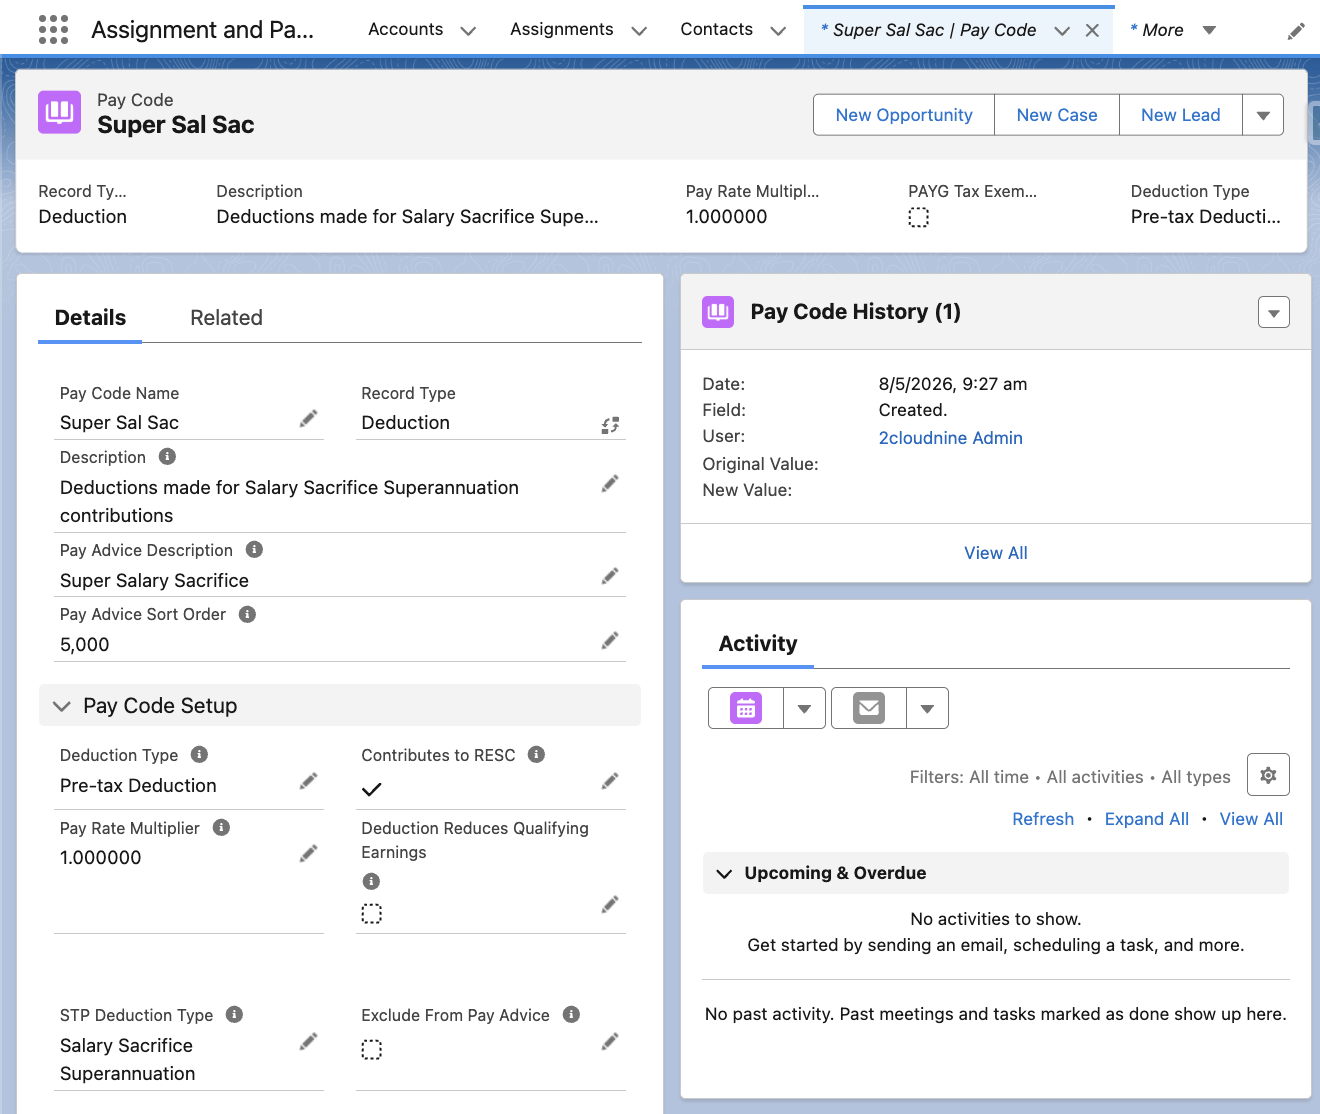Collapse the Pay Code Setup section
Viewport: 1320px width, 1114px height.
tap(61, 706)
